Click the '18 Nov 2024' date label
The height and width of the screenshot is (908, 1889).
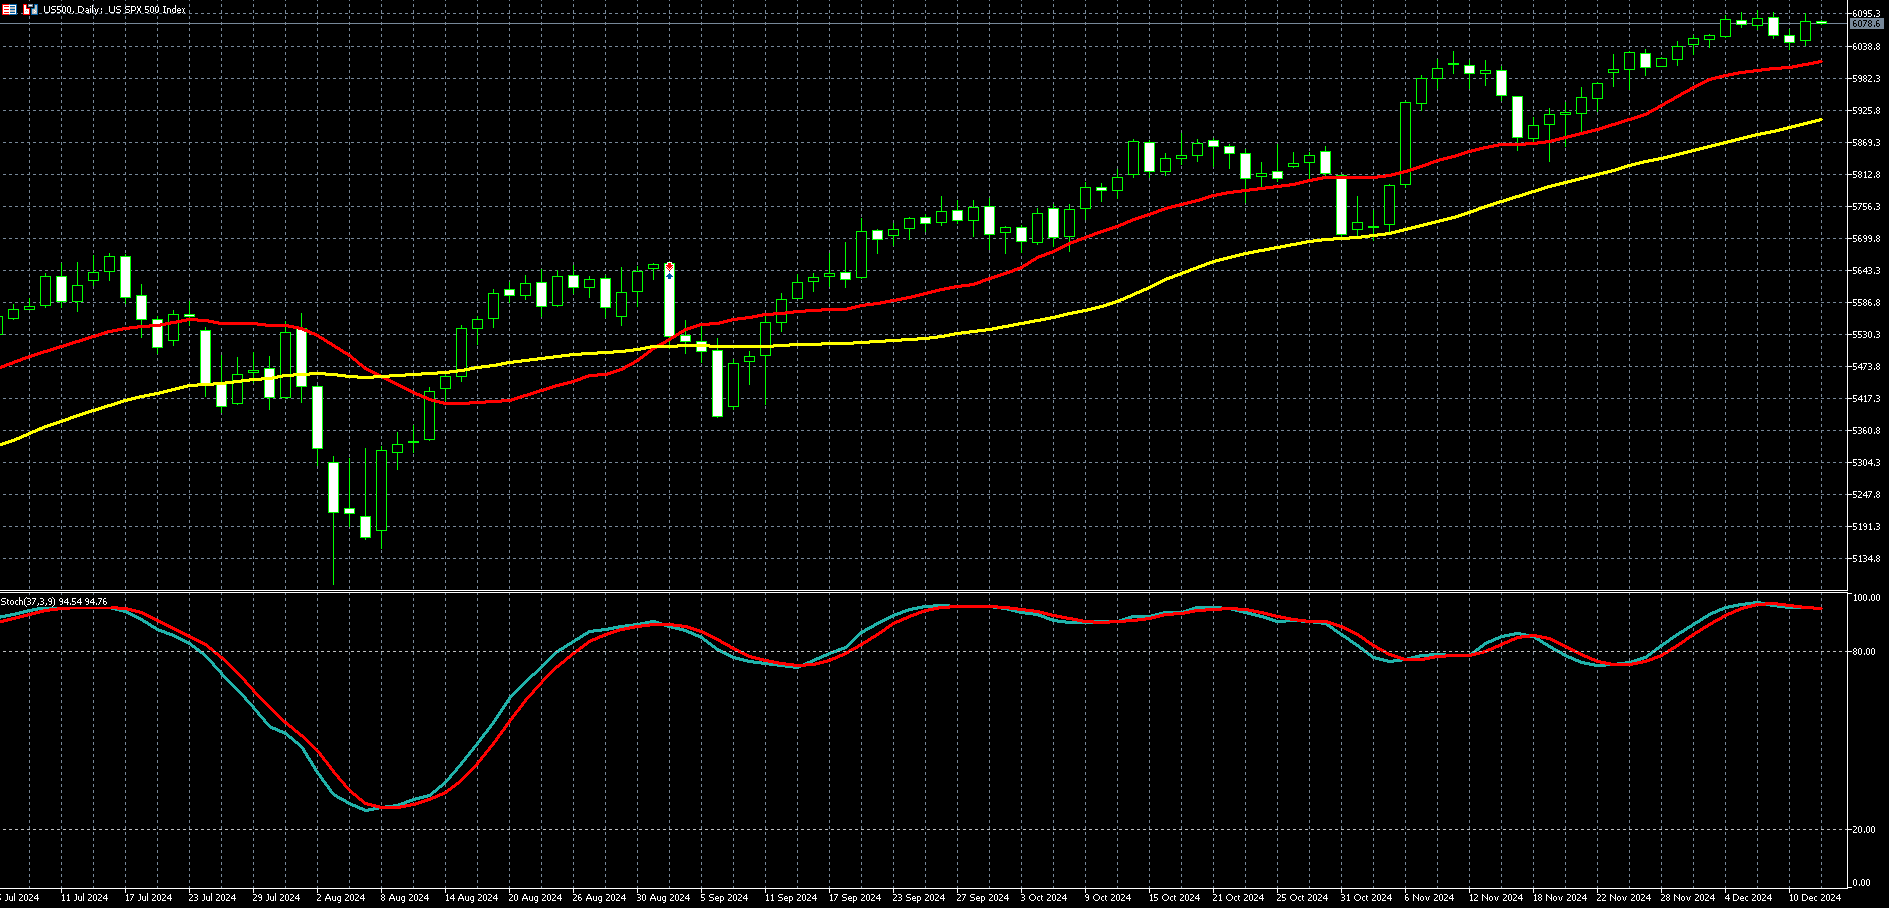[1560, 898]
